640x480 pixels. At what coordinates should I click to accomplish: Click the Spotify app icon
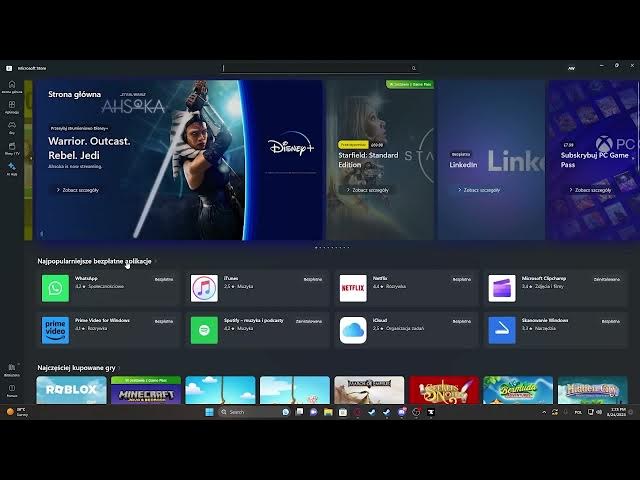click(x=204, y=329)
